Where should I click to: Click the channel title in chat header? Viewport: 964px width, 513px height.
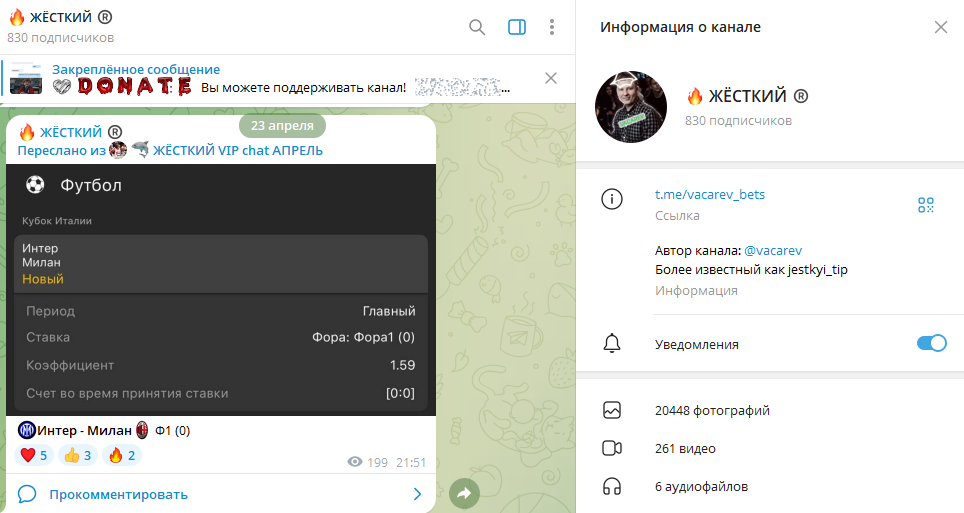click(x=60, y=17)
